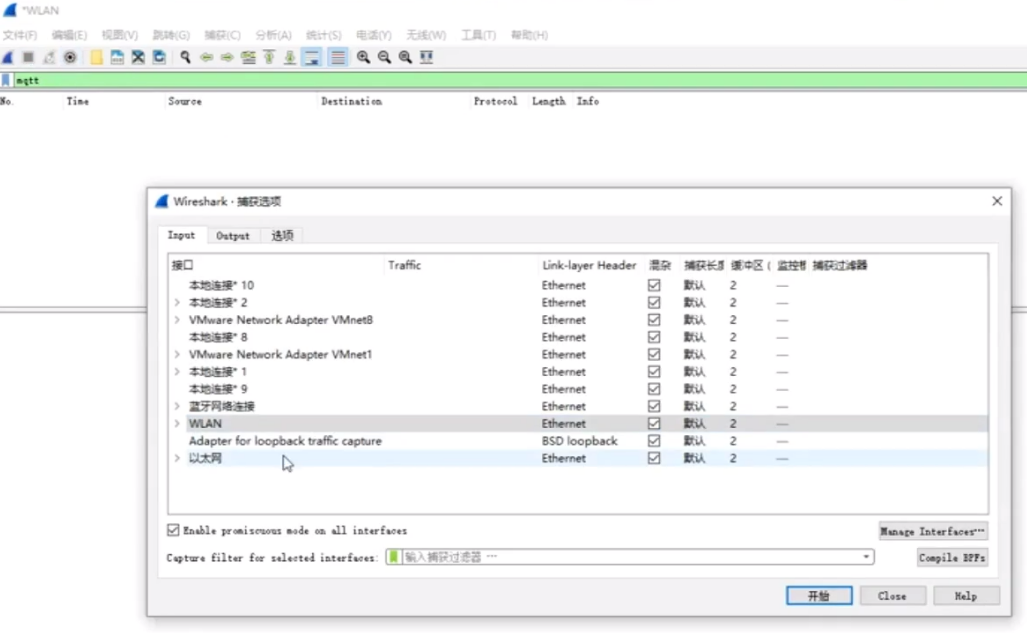This screenshot has width=1027, height=633.
Task: Click the capture filter input field
Action: point(629,557)
